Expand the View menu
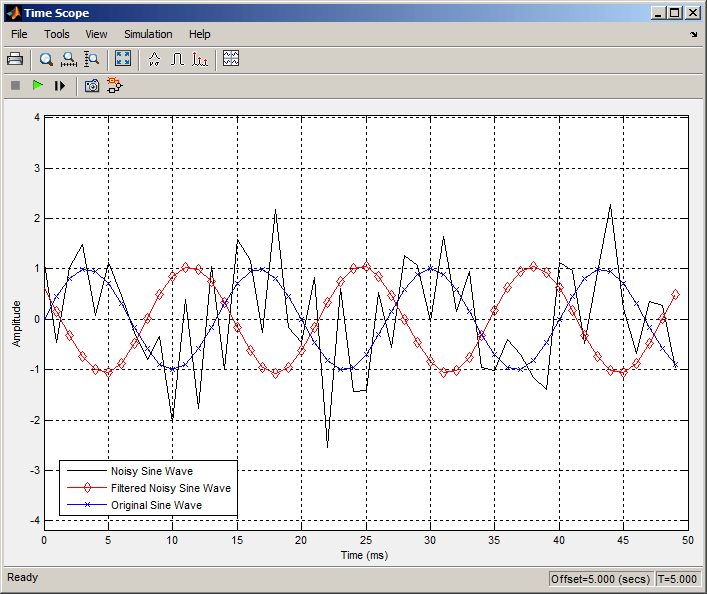This screenshot has height=594, width=707. [x=96, y=34]
